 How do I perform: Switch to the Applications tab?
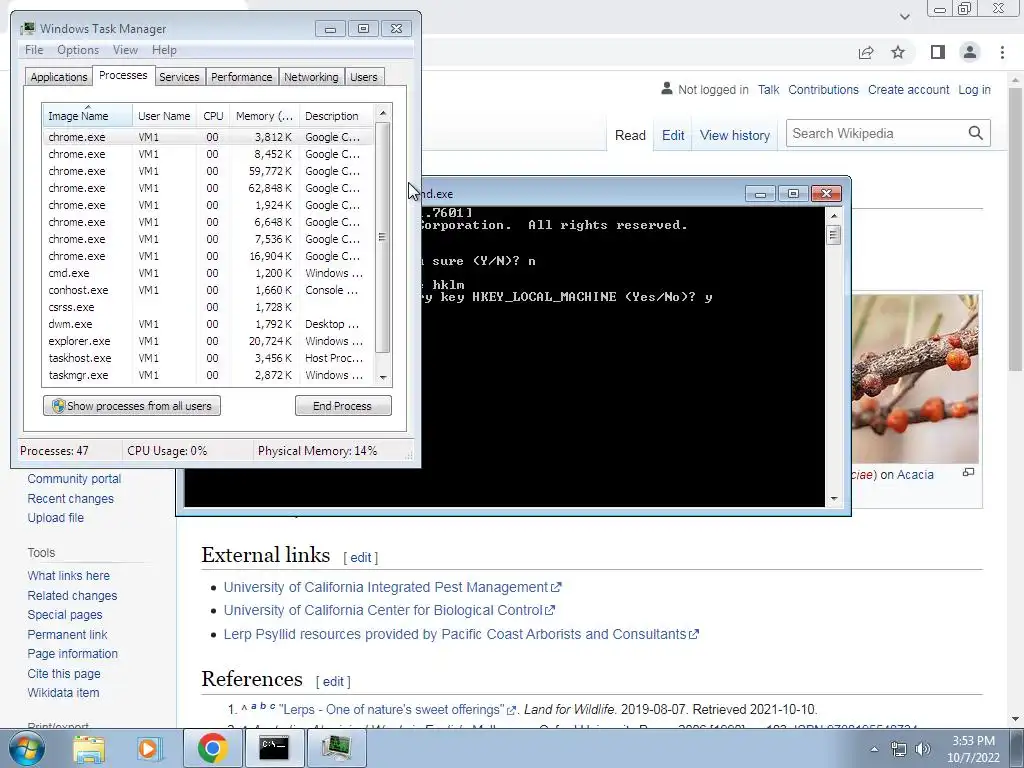pyautogui.click(x=59, y=77)
